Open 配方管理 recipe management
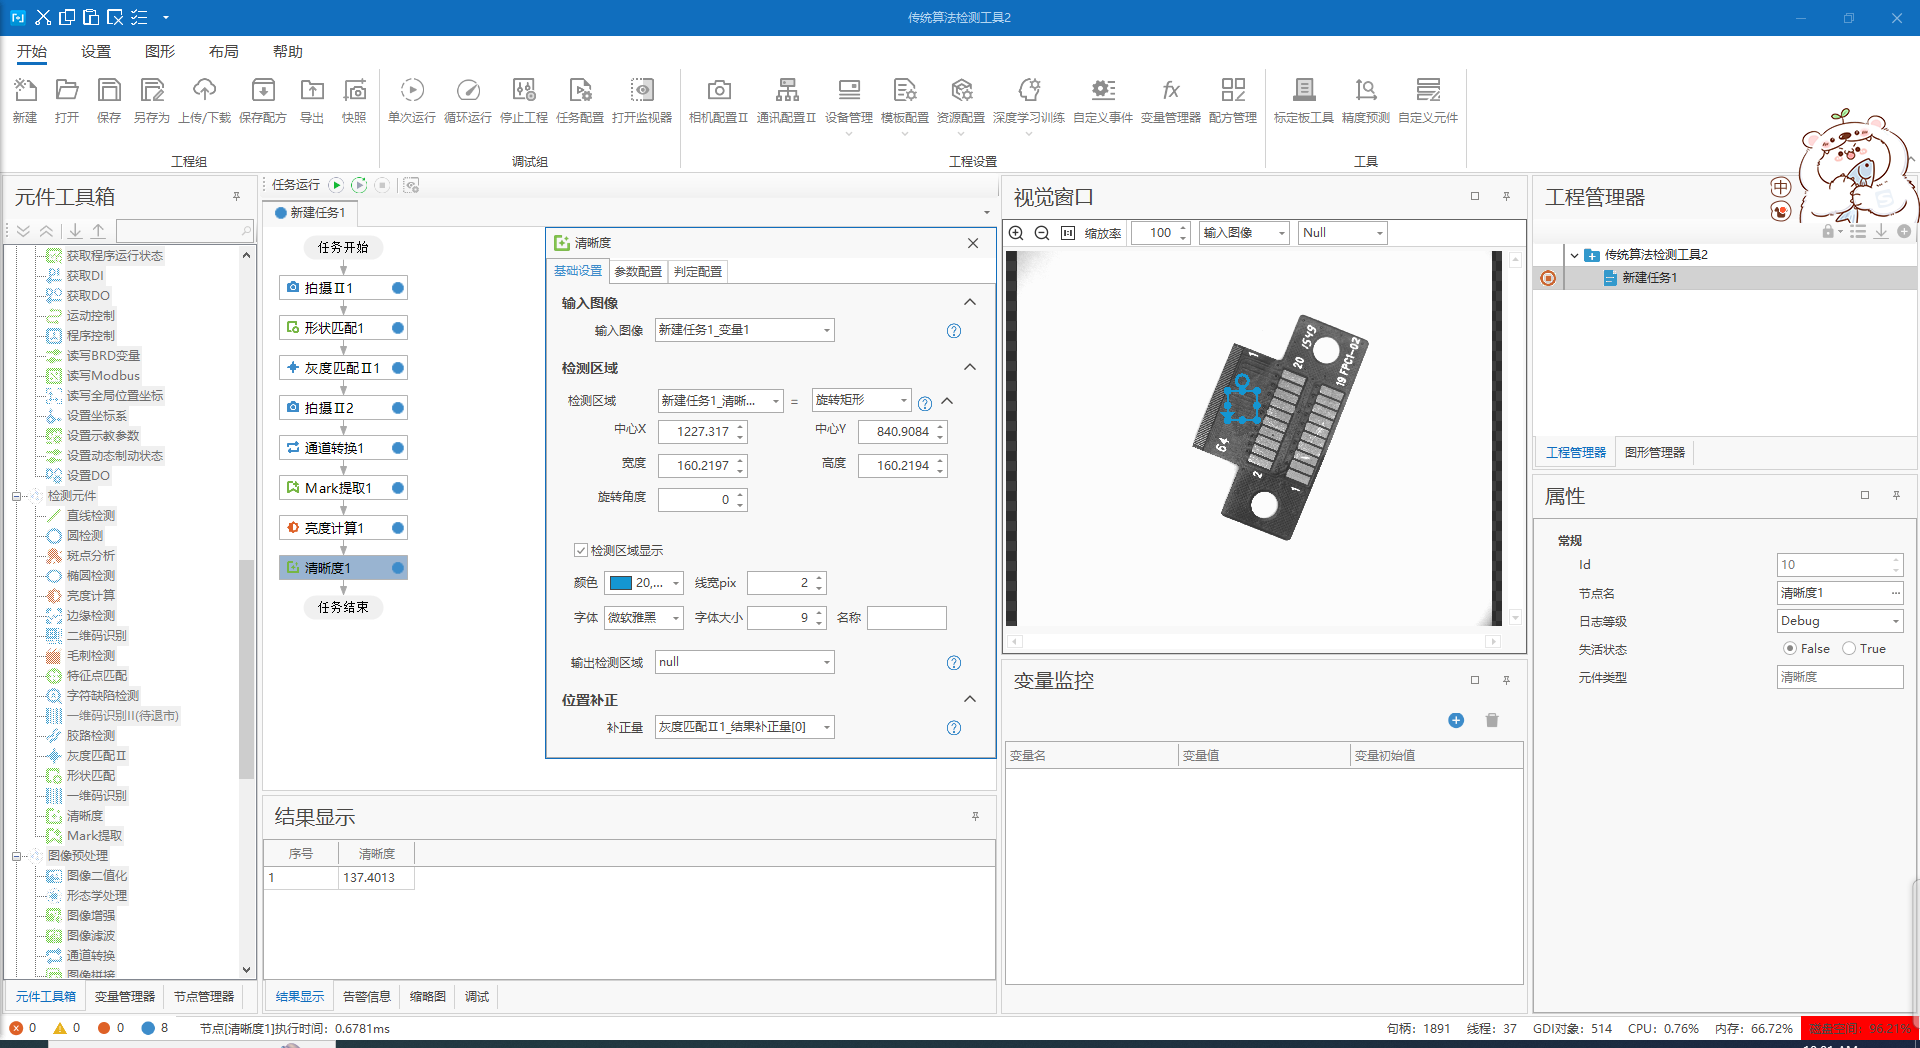 pyautogui.click(x=1233, y=91)
